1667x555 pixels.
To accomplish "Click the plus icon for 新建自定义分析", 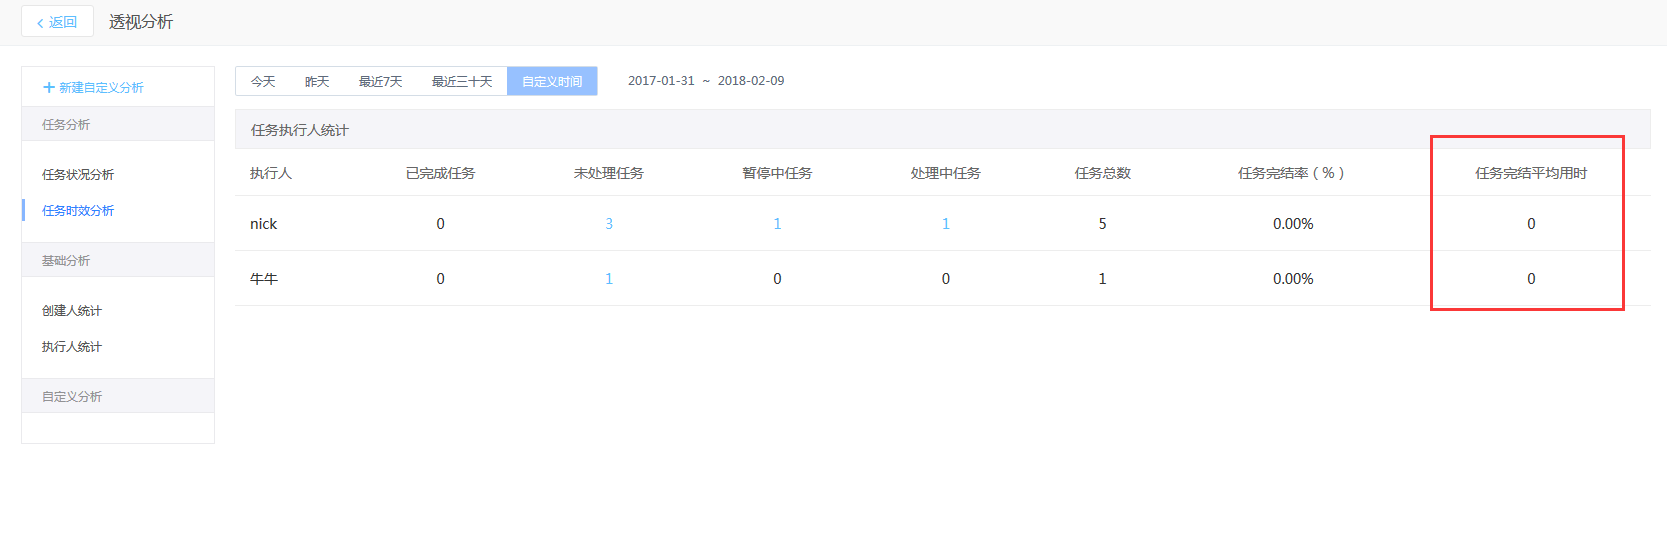I will tap(48, 88).
